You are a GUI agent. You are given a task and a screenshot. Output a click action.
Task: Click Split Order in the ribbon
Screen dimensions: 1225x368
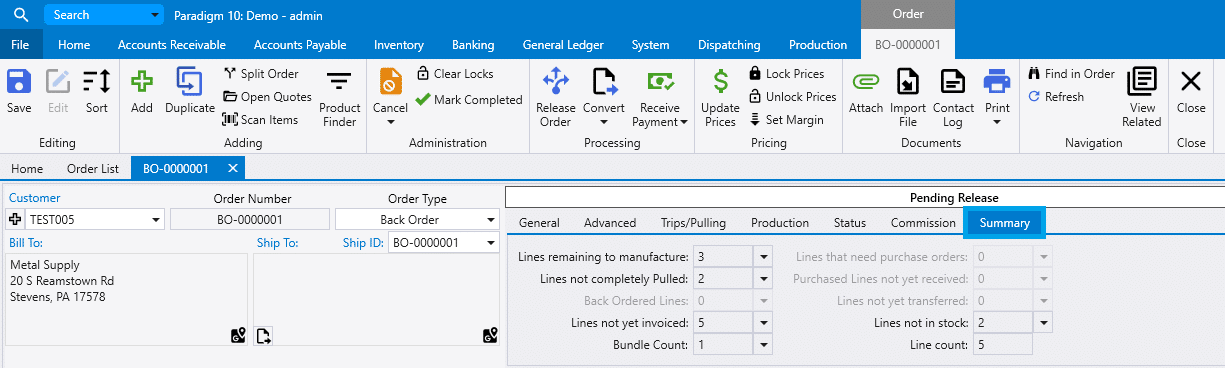(x=261, y=74)
